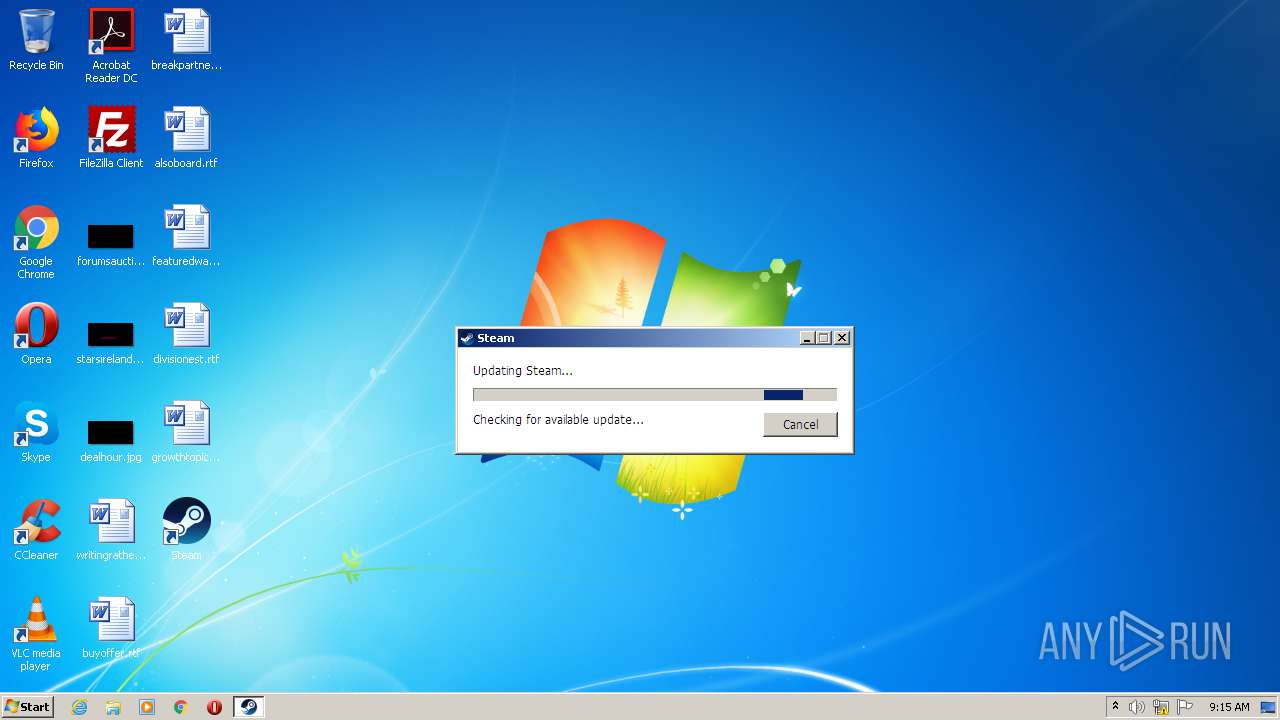Select the writingrathe... document
This screenshot has height=720, width=1280.
(111, 530)
